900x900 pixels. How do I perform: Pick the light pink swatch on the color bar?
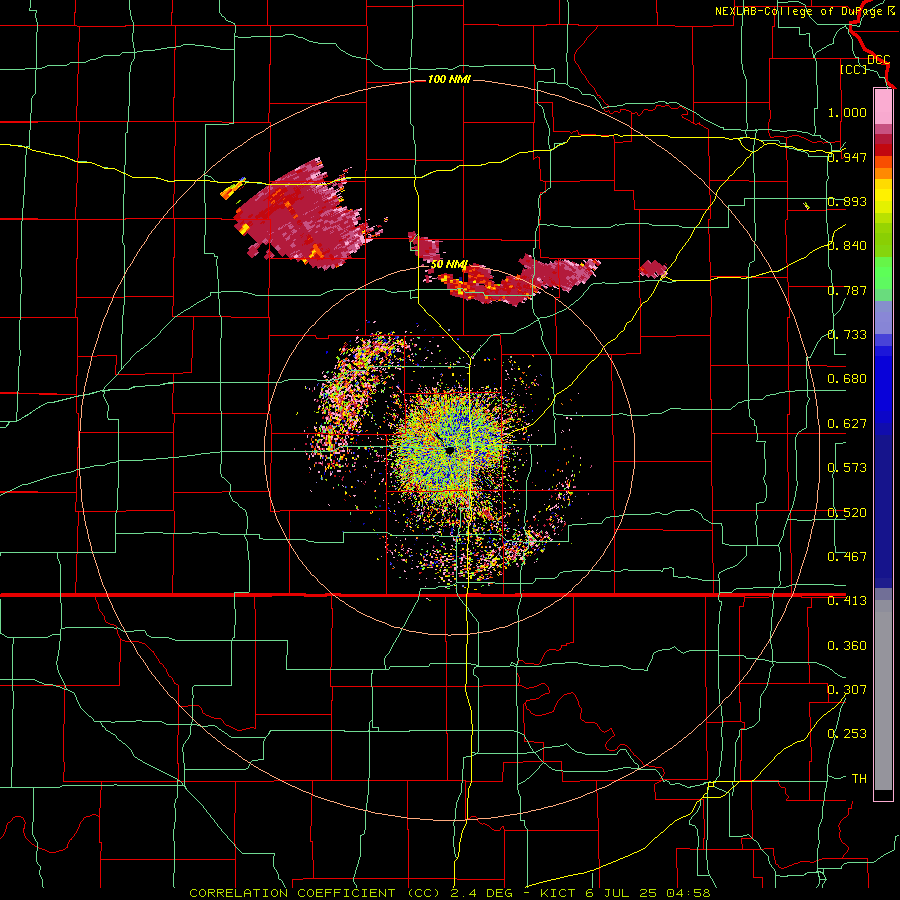(883, 107)
